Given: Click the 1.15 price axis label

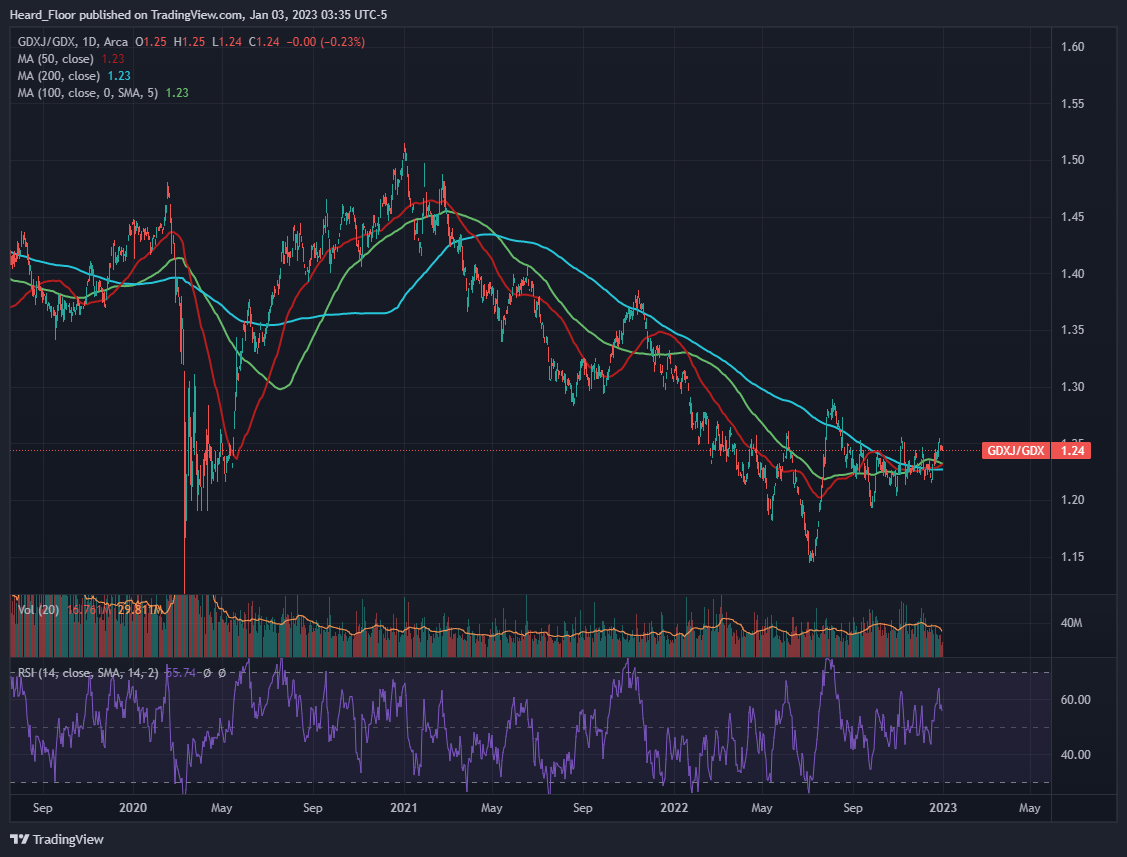Looking at the screenshot, I should tap(1072, 556).
